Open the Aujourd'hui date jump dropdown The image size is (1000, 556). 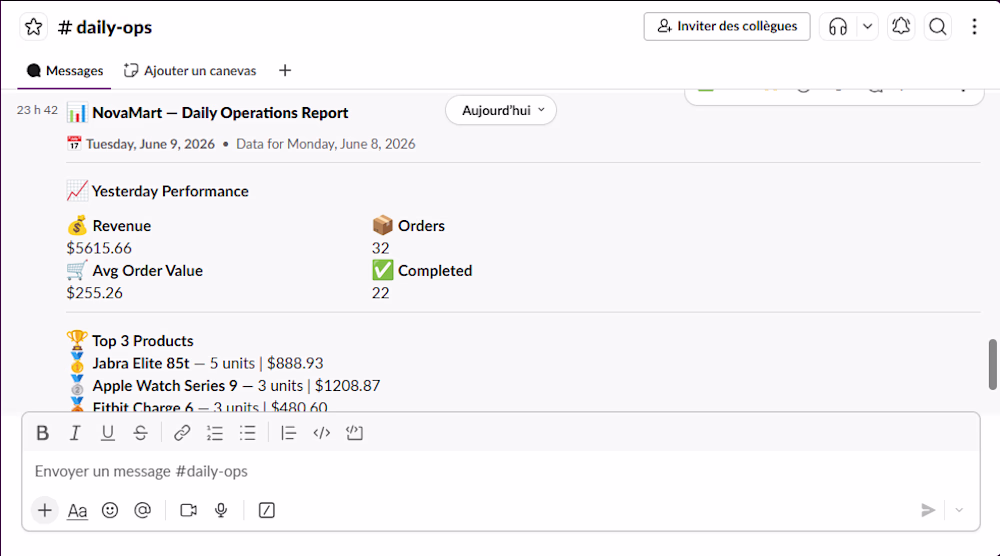click(501, 110)
